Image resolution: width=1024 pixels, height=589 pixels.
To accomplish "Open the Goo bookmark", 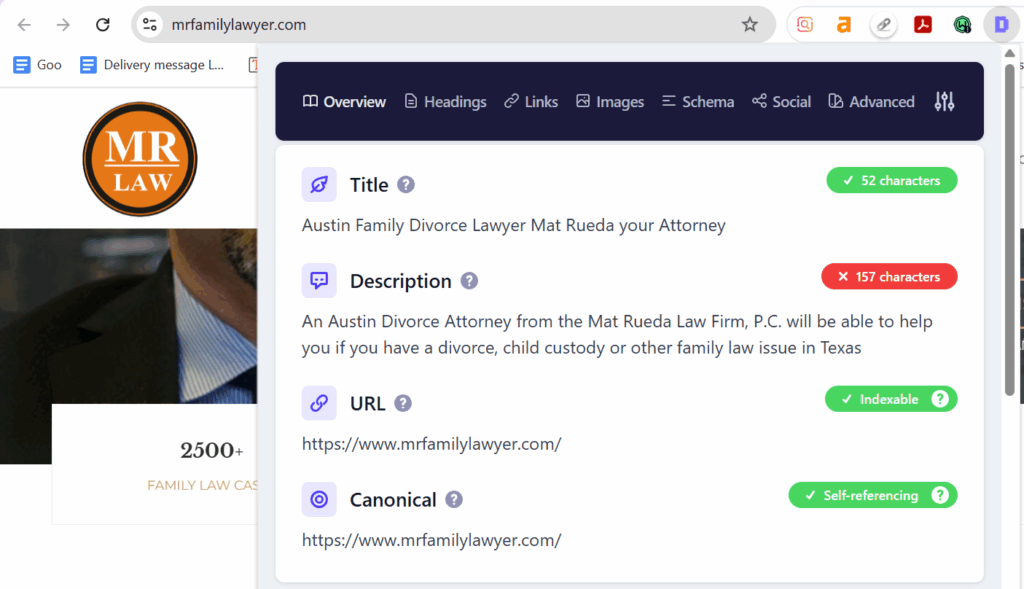I will coord(37,65).
